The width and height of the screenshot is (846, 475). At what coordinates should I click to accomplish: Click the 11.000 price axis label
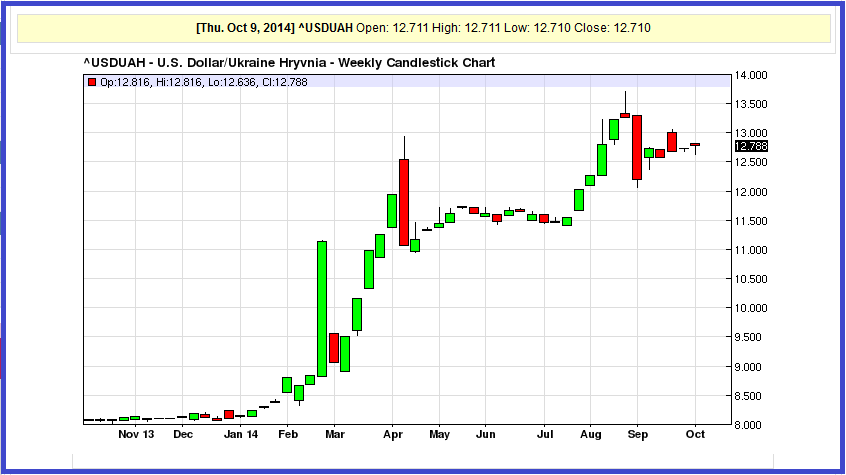[751, 250]
